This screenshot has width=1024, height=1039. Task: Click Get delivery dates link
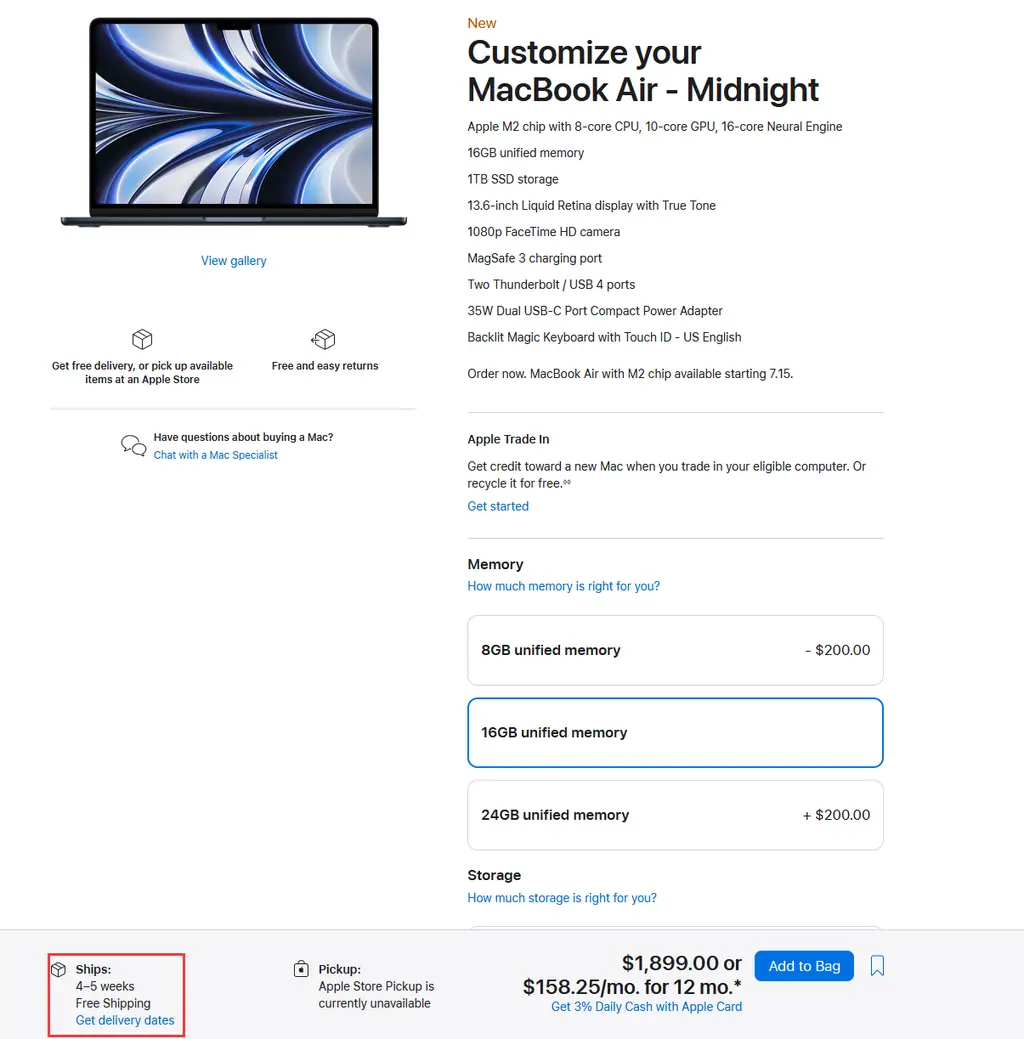pos(125,1020)
